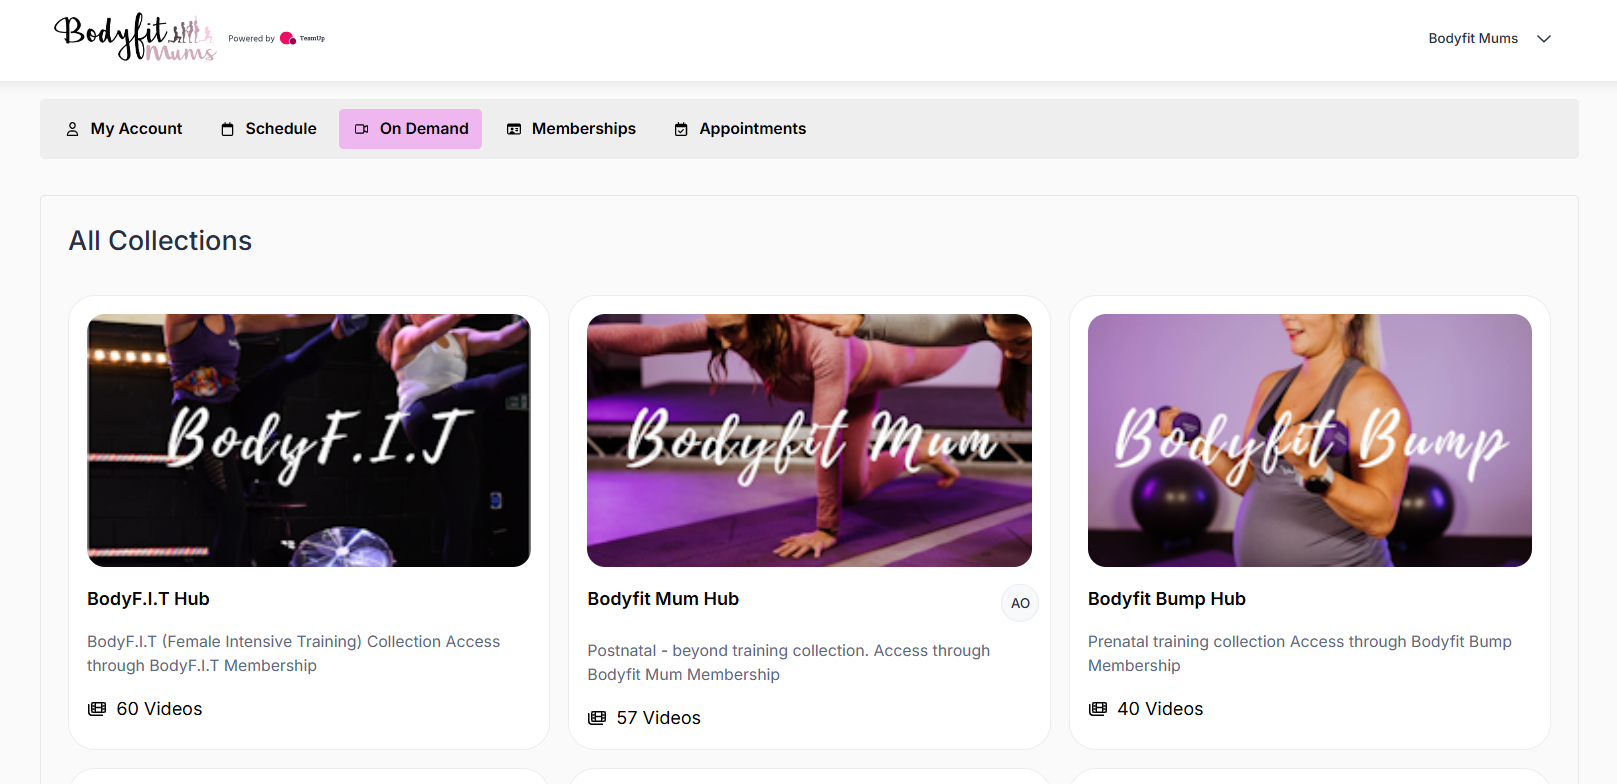Click the Bodyfit Mums logo

click(x=135, y=38)
